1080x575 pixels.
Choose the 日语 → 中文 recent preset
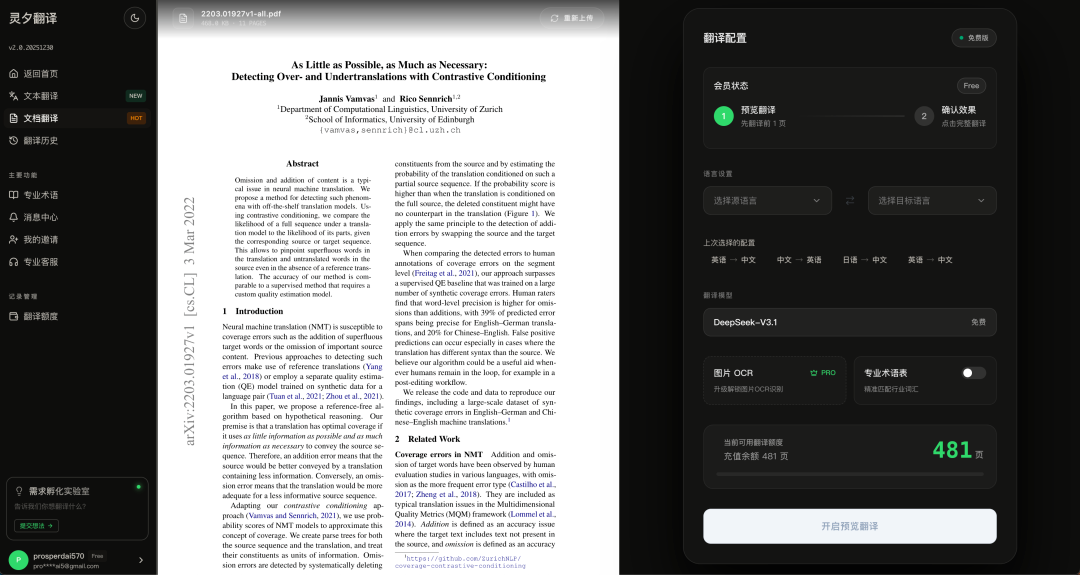click(864, 260)
